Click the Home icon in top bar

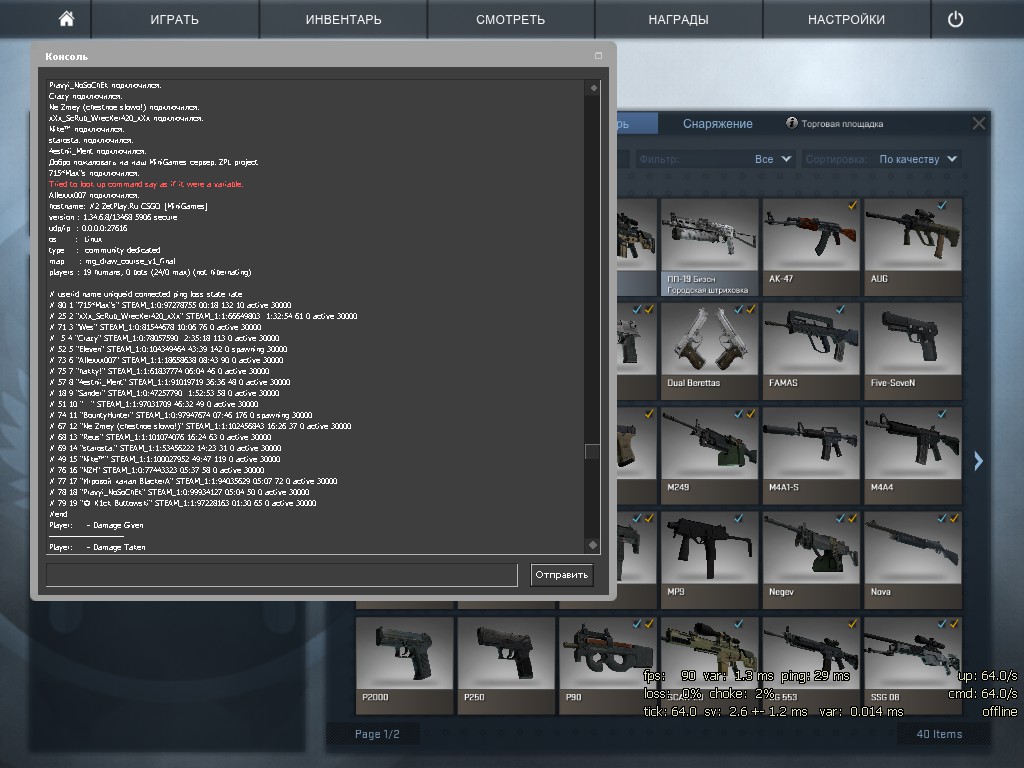[x=66, y=19]
